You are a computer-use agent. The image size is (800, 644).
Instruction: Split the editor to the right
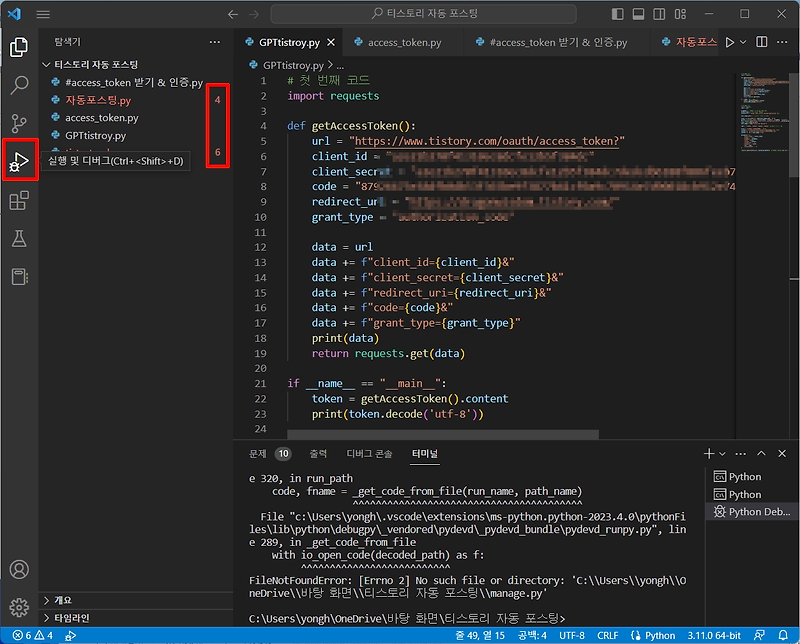click(x=762, y=42)
